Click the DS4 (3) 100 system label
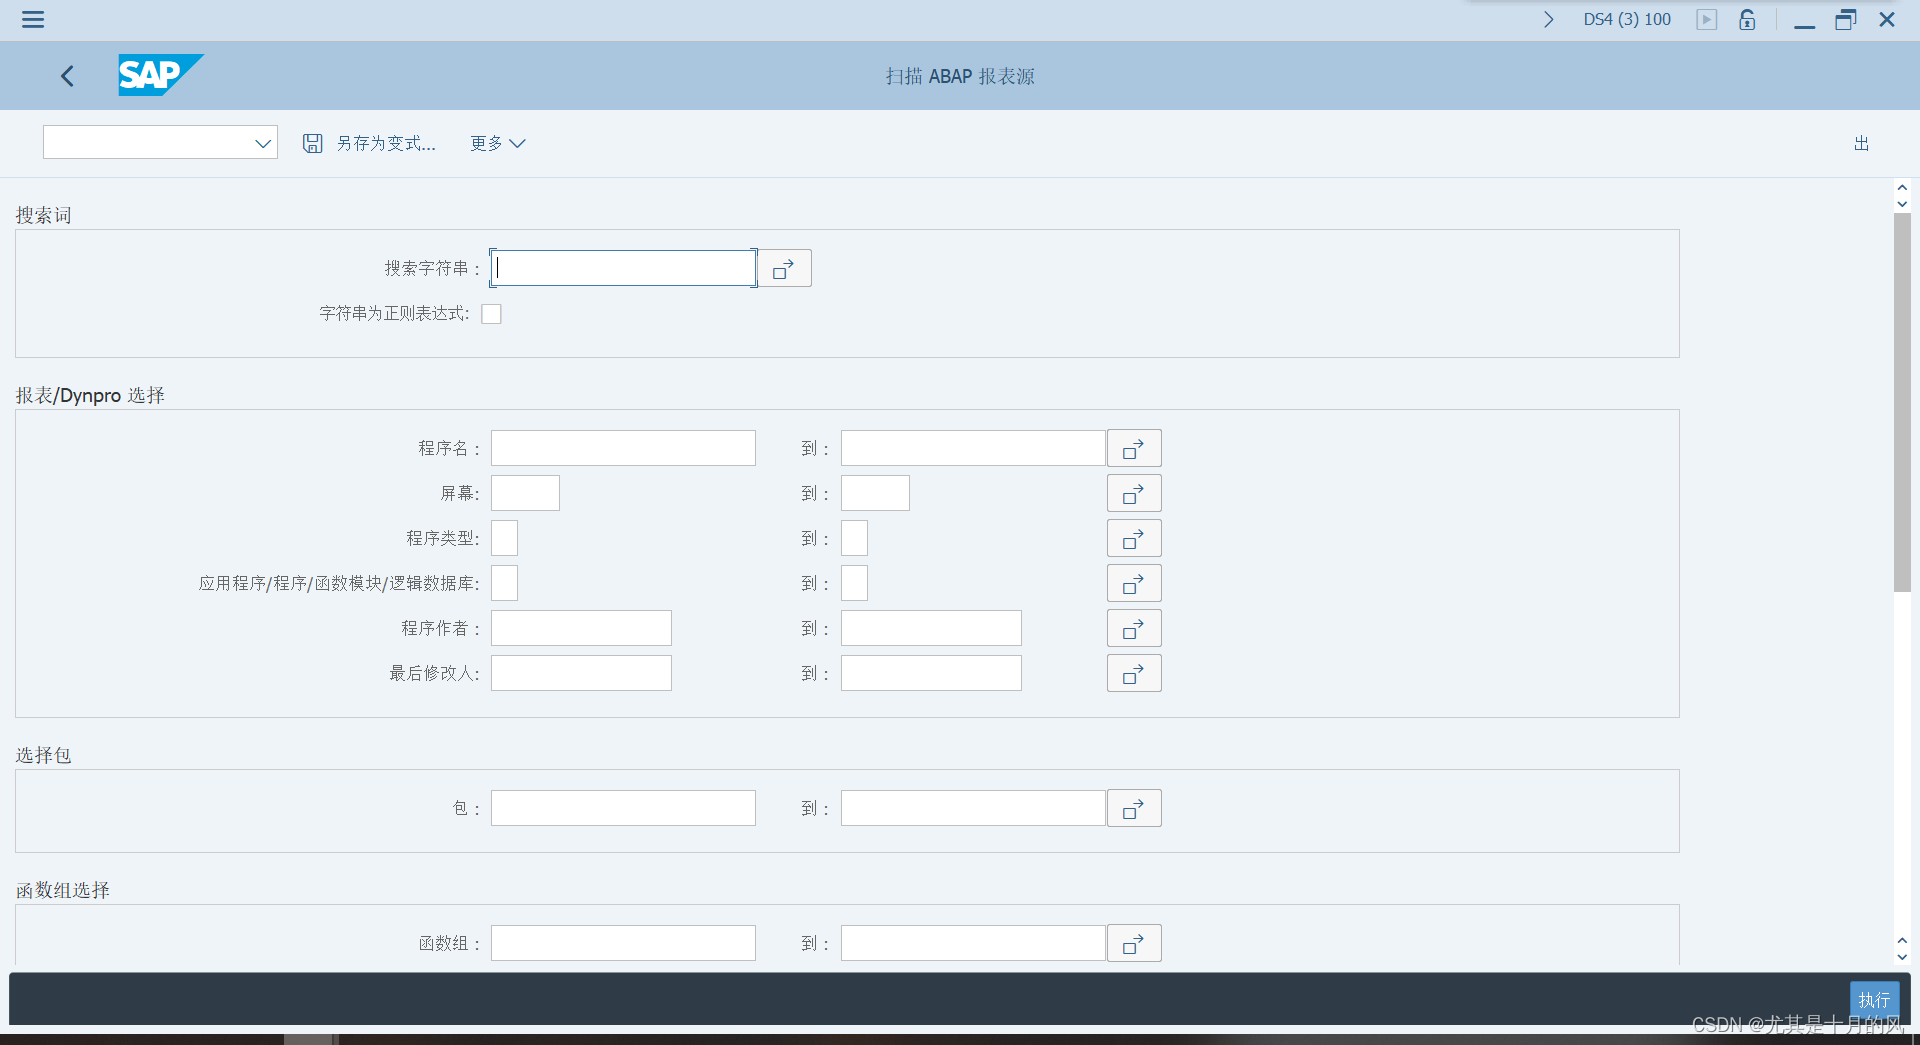The height and width of the screenshot is (1045, 1920). [1627, 19]
